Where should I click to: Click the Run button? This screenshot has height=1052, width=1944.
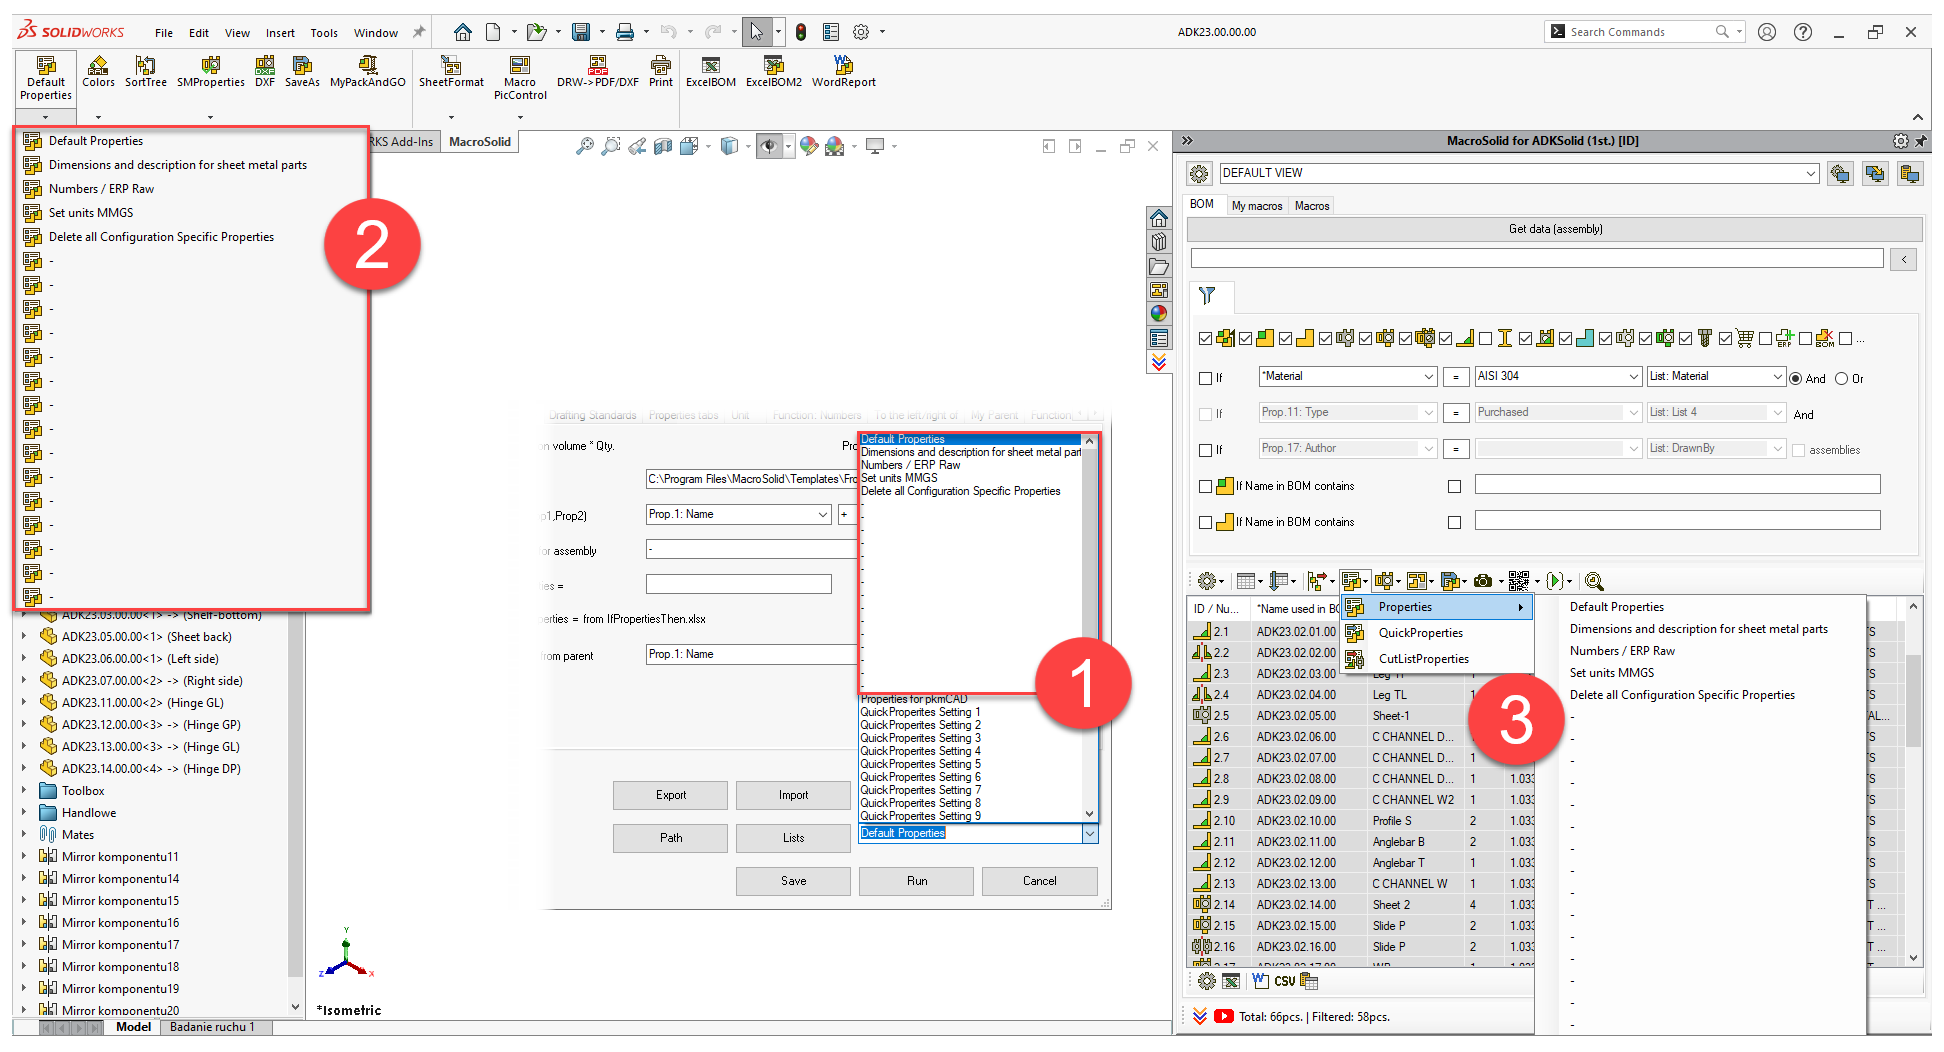(917, 881)
